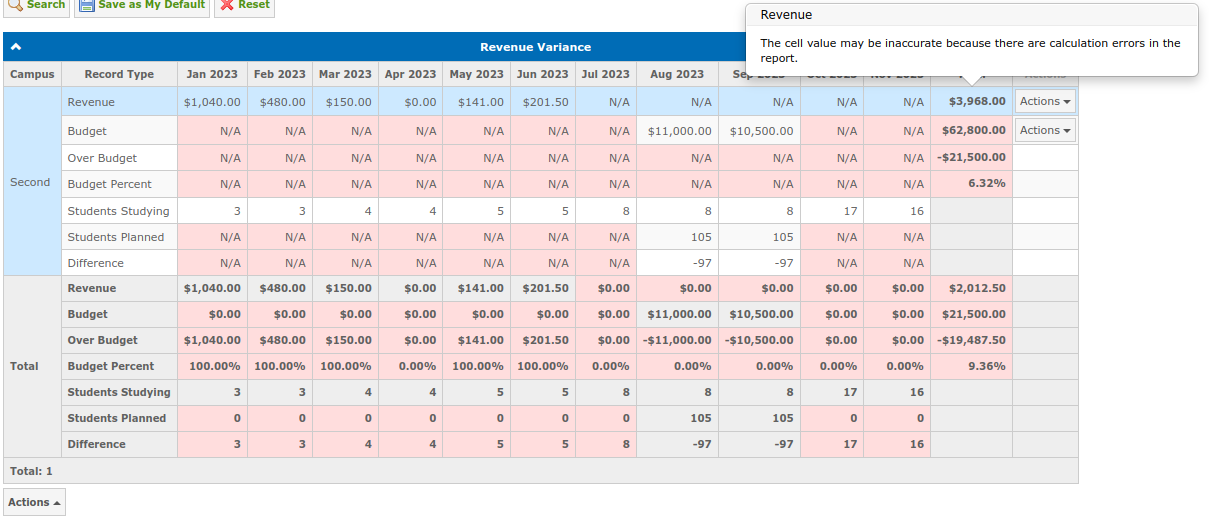1209x523 pixels.
Task: Open the bottom Actions menu
Action: pos(34,502)
